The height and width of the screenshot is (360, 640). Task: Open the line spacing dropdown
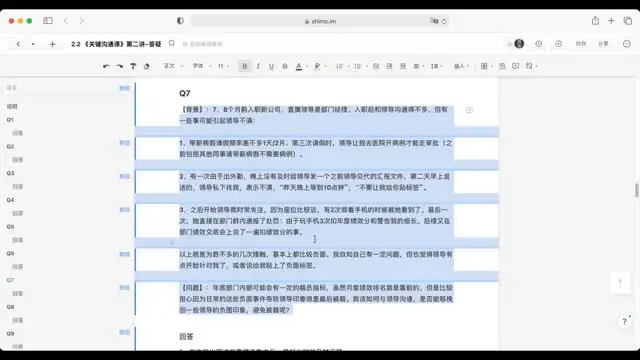pyautogui.click(x=436, y=66)
